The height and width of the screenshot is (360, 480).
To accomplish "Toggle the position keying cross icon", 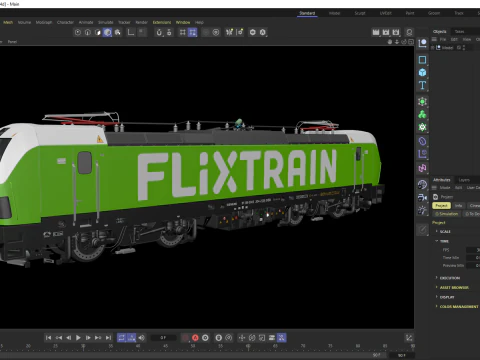I will pos(242,338).
